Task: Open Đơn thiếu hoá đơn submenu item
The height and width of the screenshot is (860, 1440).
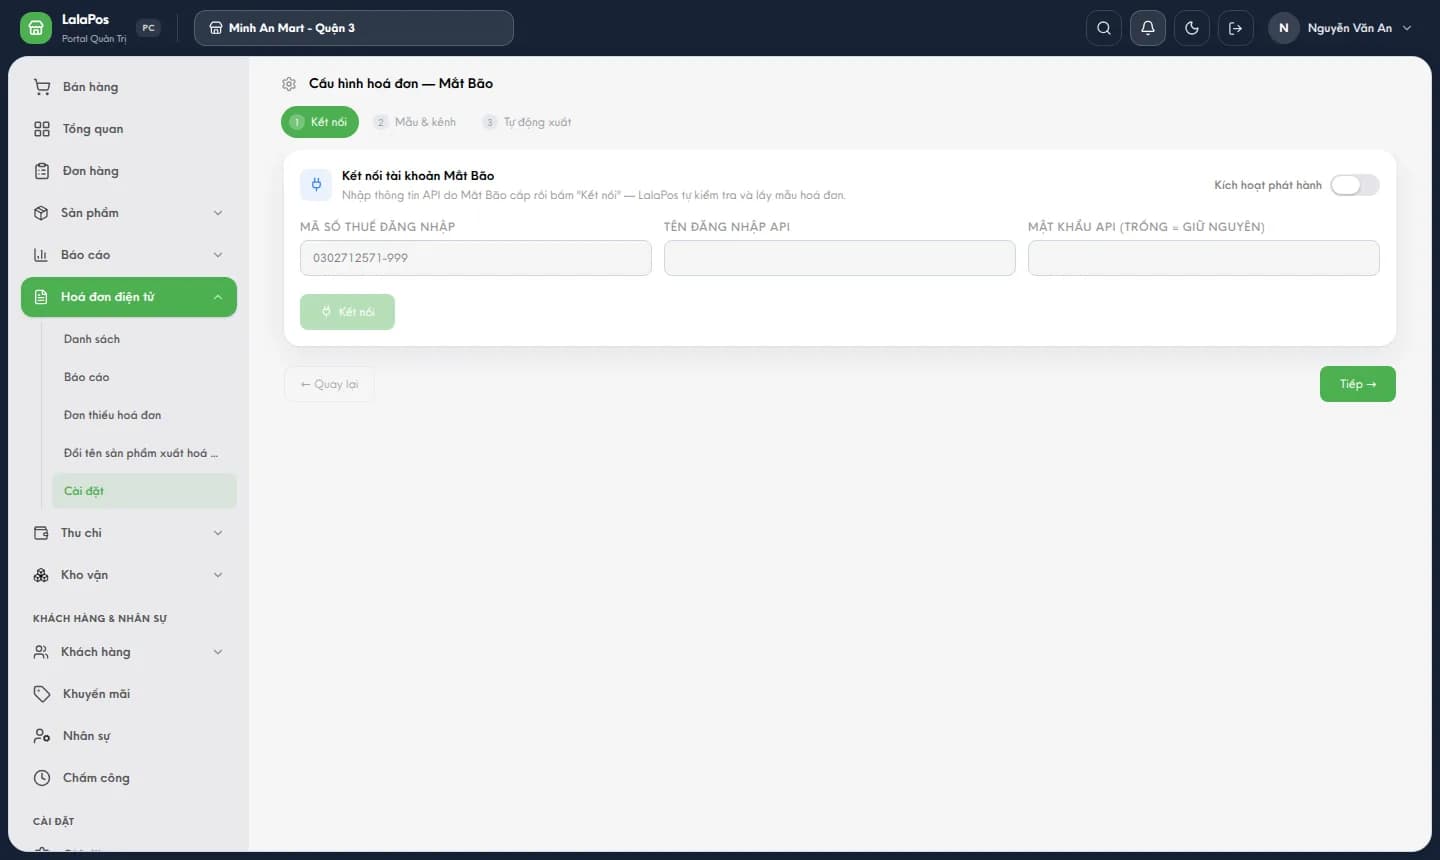Action: (x=144, y=415)
